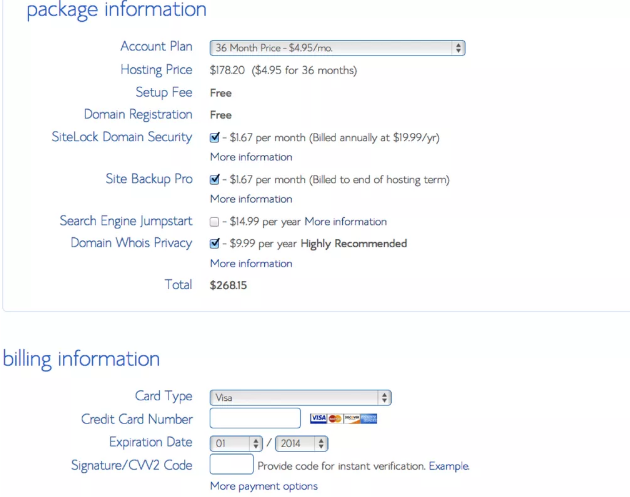Open More information under Site Backup Pro
Image resolution: width=630 pixels, height=497 pixels.
[251, 199]
